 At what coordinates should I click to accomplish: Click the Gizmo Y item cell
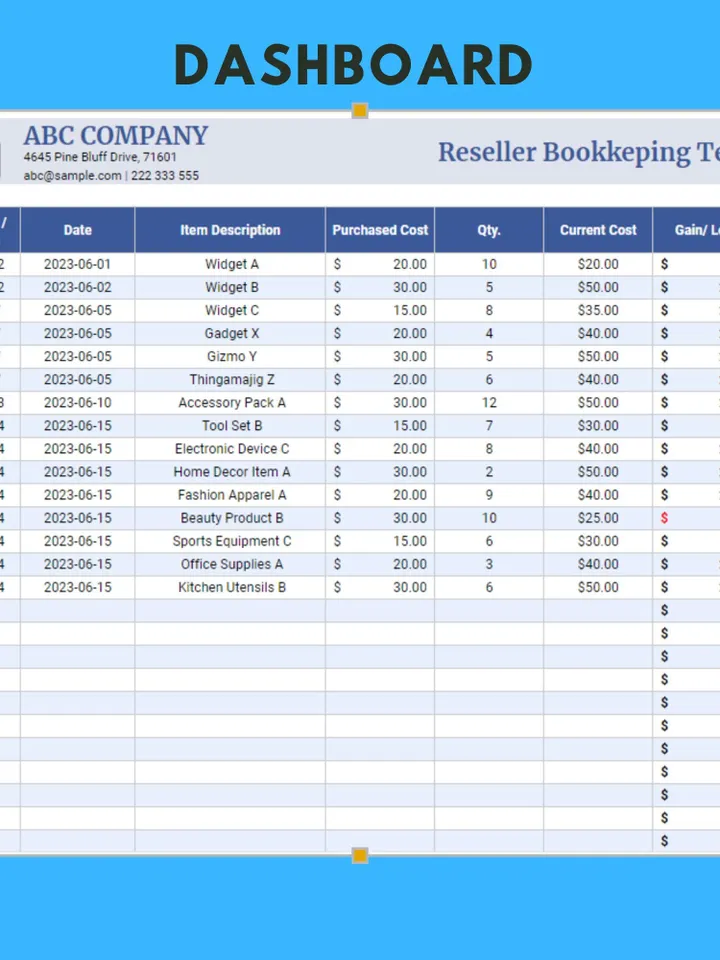coord(231,356)
